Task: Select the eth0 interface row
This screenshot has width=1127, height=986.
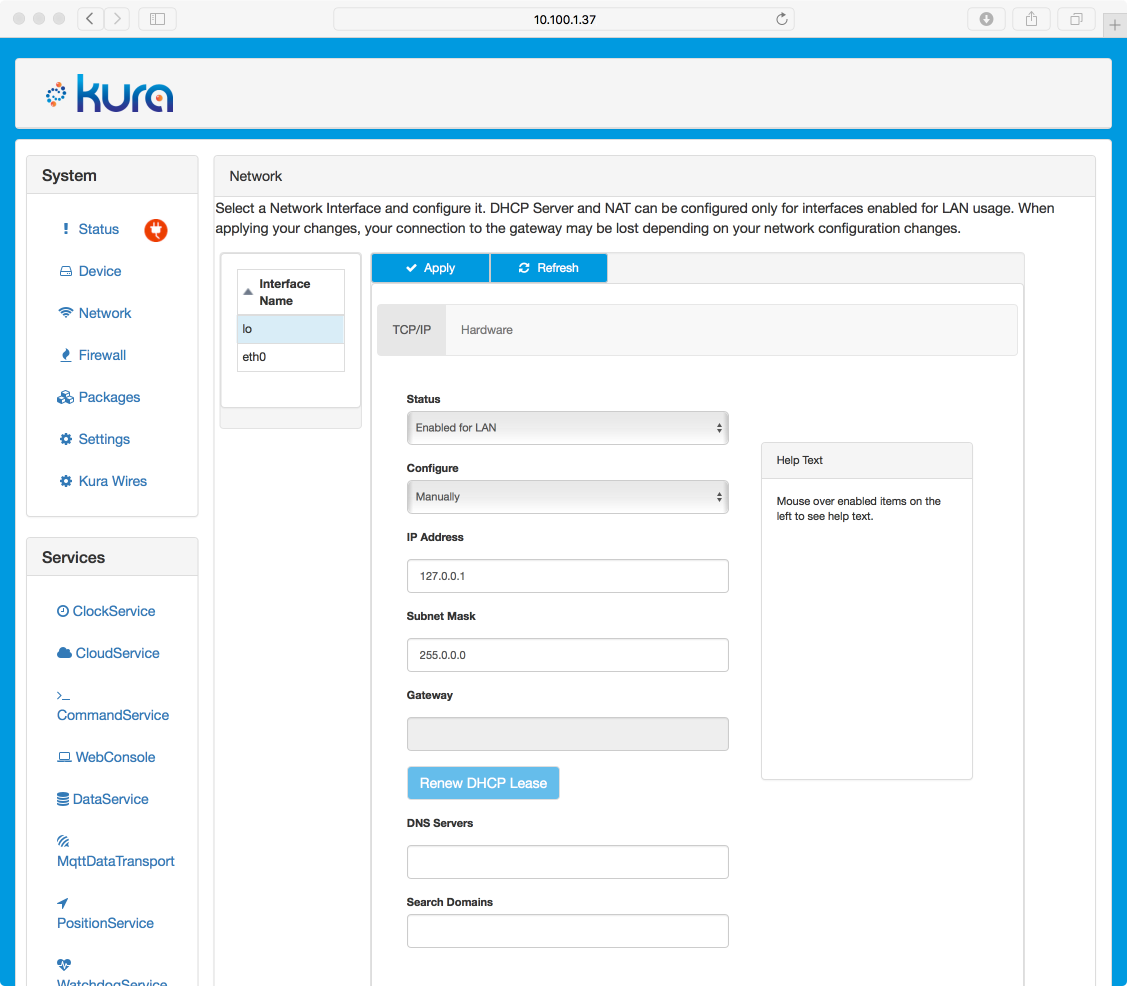Action: (290, 357)
